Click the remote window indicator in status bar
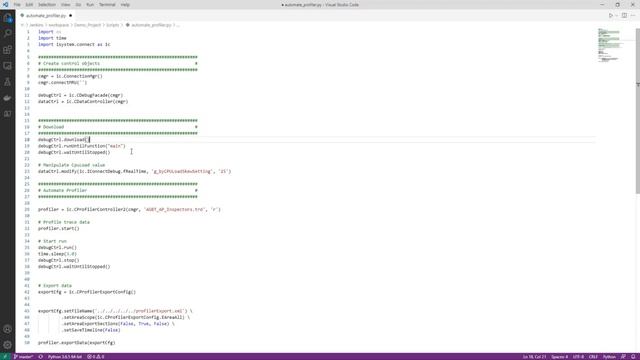Image resolution: width=640 pixels, height=360 pixels. click(x=5, y=357)
